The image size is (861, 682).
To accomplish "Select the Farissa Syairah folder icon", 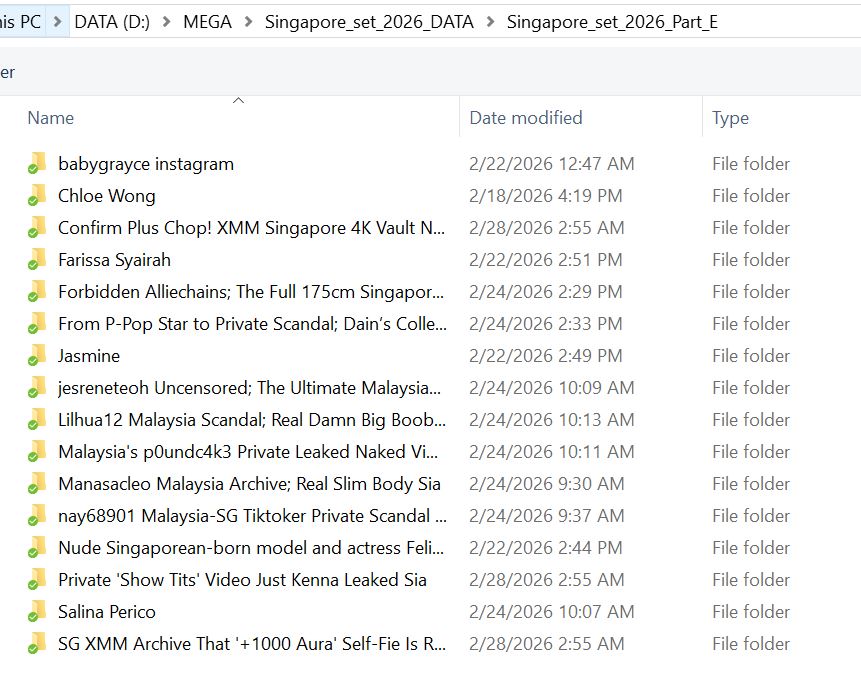I will coord(37,260).
